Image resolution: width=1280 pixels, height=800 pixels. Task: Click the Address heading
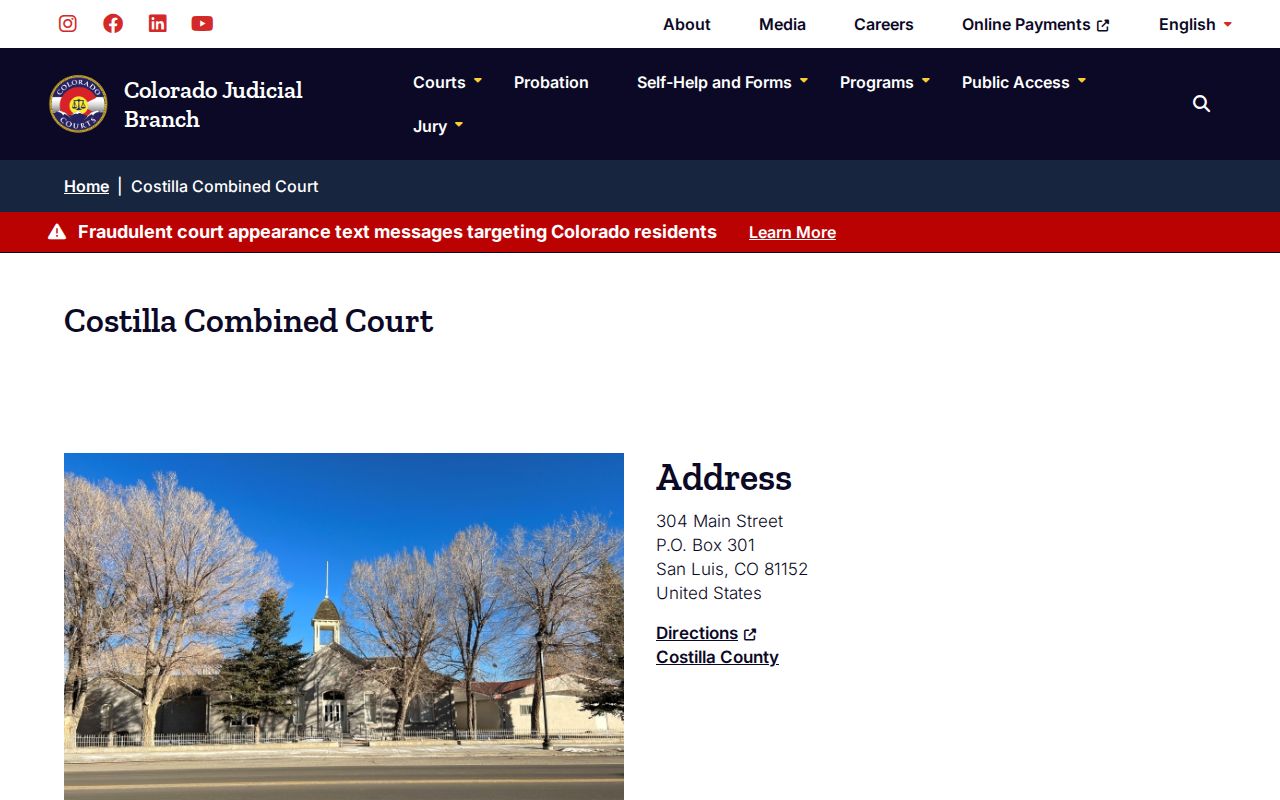pos(724,477)
